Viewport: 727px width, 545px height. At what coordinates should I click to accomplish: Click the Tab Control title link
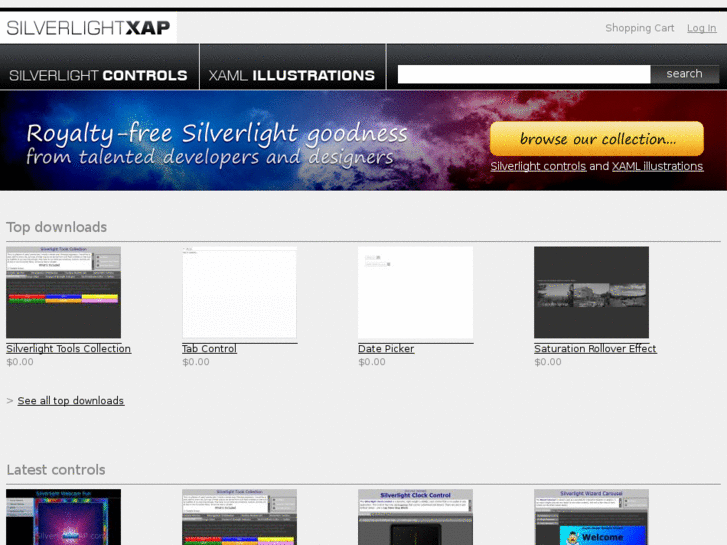click(x=209, y=349)
